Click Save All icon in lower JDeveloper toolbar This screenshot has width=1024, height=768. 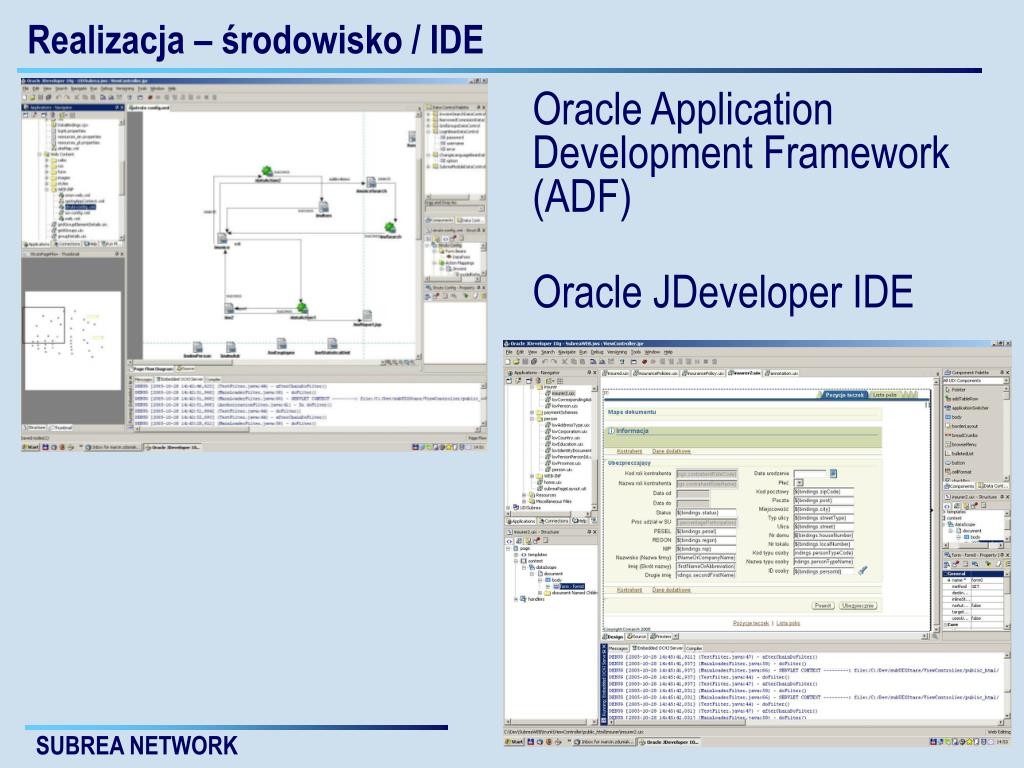point(534,362)
